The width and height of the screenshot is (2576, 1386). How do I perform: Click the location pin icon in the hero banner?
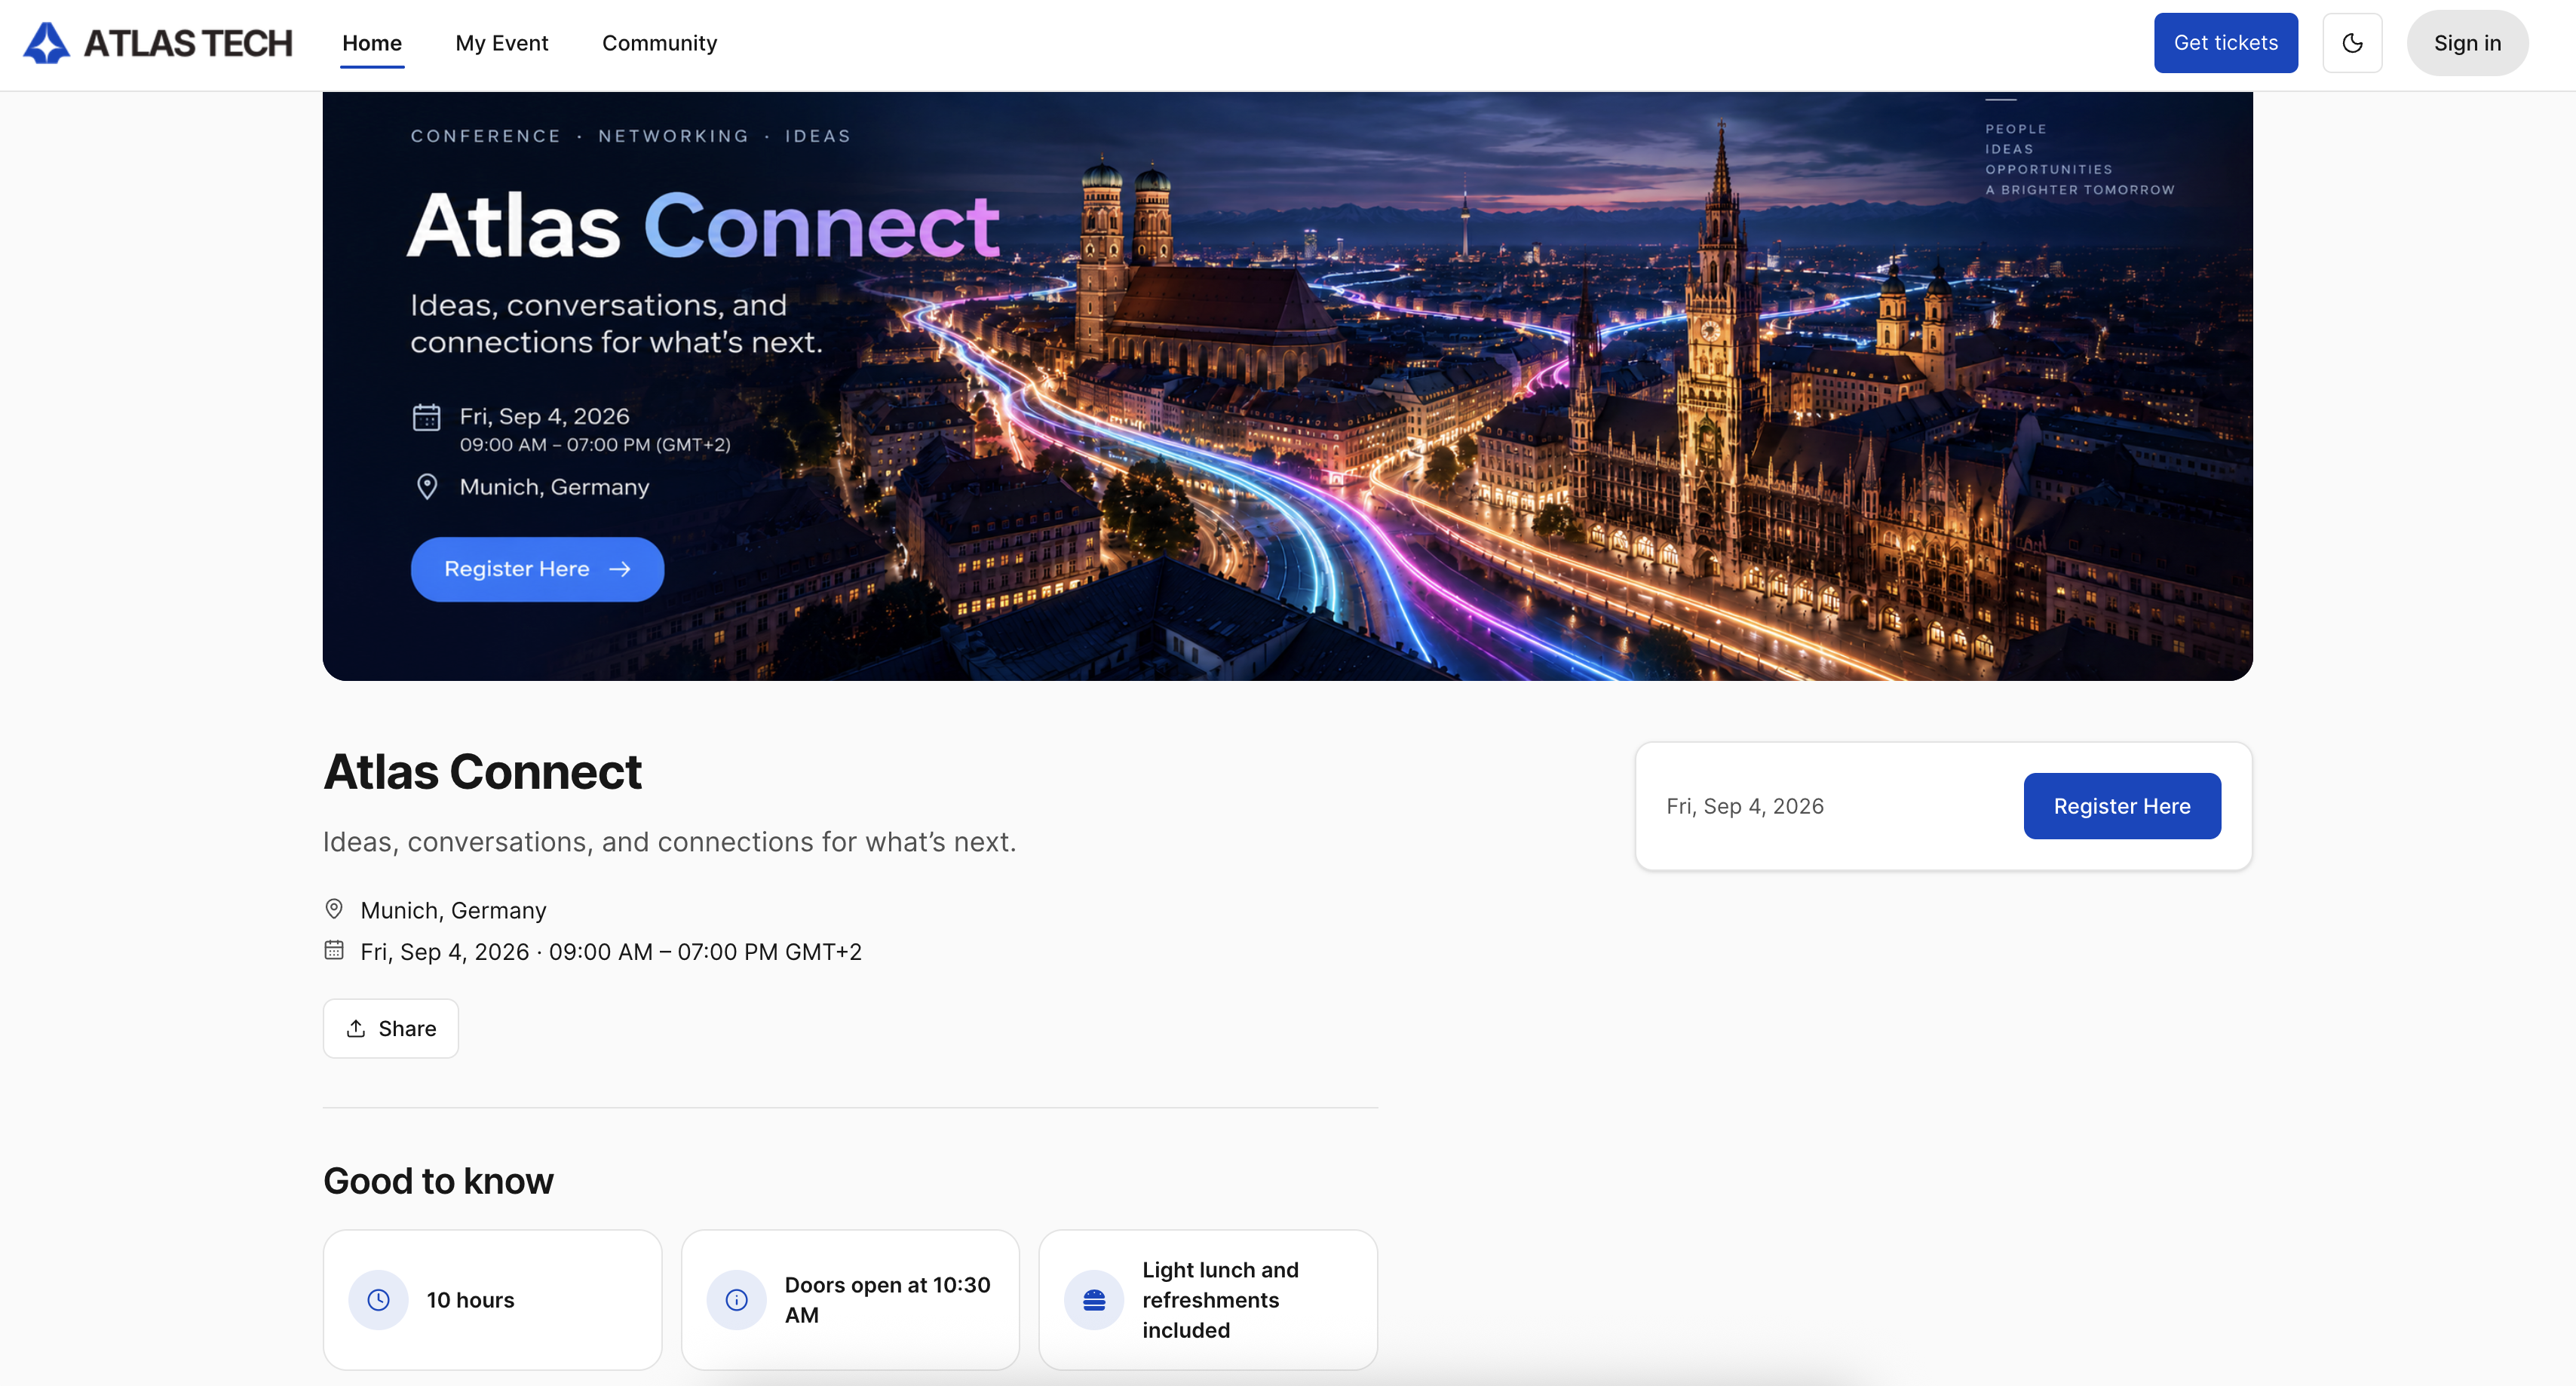[x=427, y=487]
